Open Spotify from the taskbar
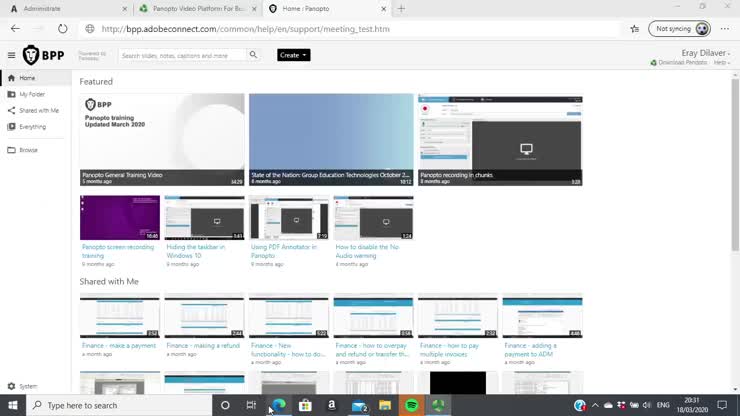The image size is (740, 416). [411, 405]
